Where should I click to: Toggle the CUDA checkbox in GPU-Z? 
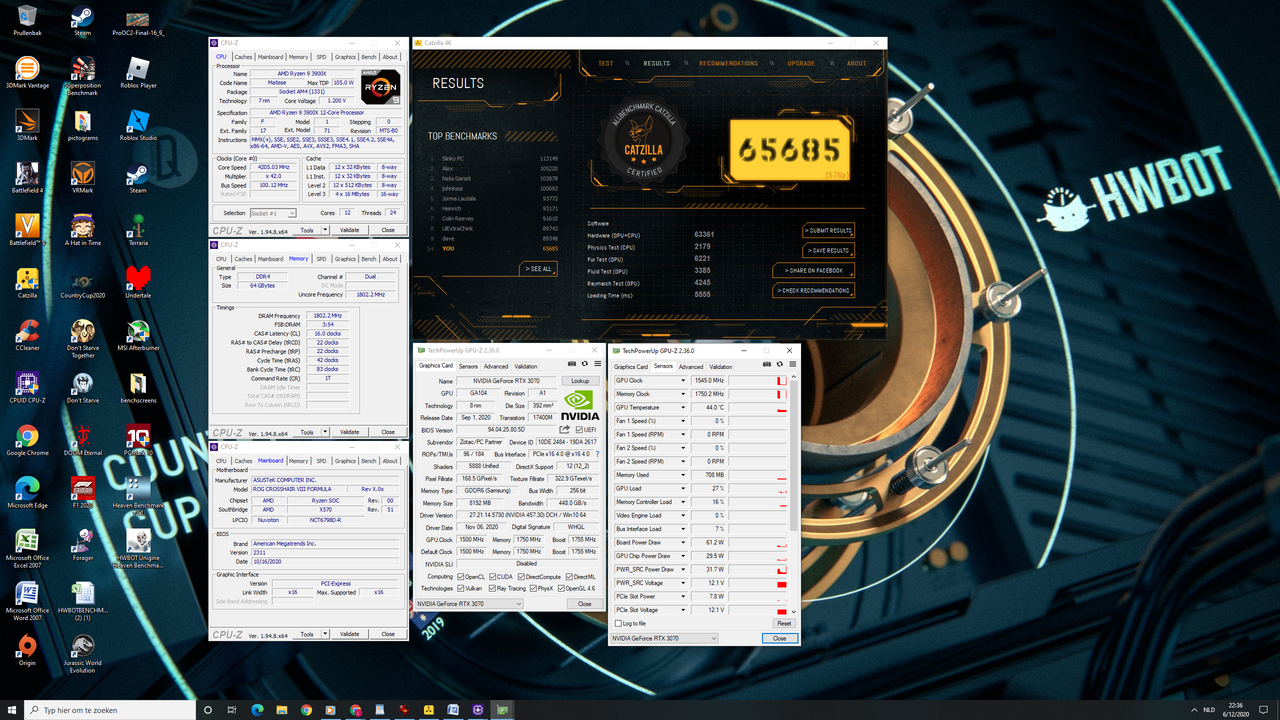pyautogui.click(x=492, y=577)
